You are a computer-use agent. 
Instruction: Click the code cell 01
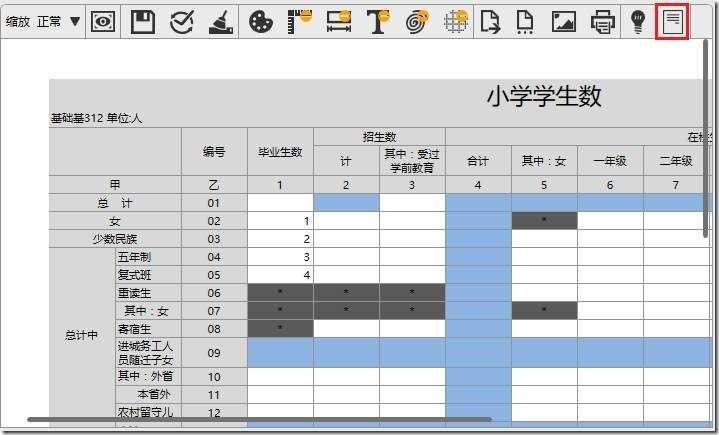pyautogui.click(x=214, y=203)
